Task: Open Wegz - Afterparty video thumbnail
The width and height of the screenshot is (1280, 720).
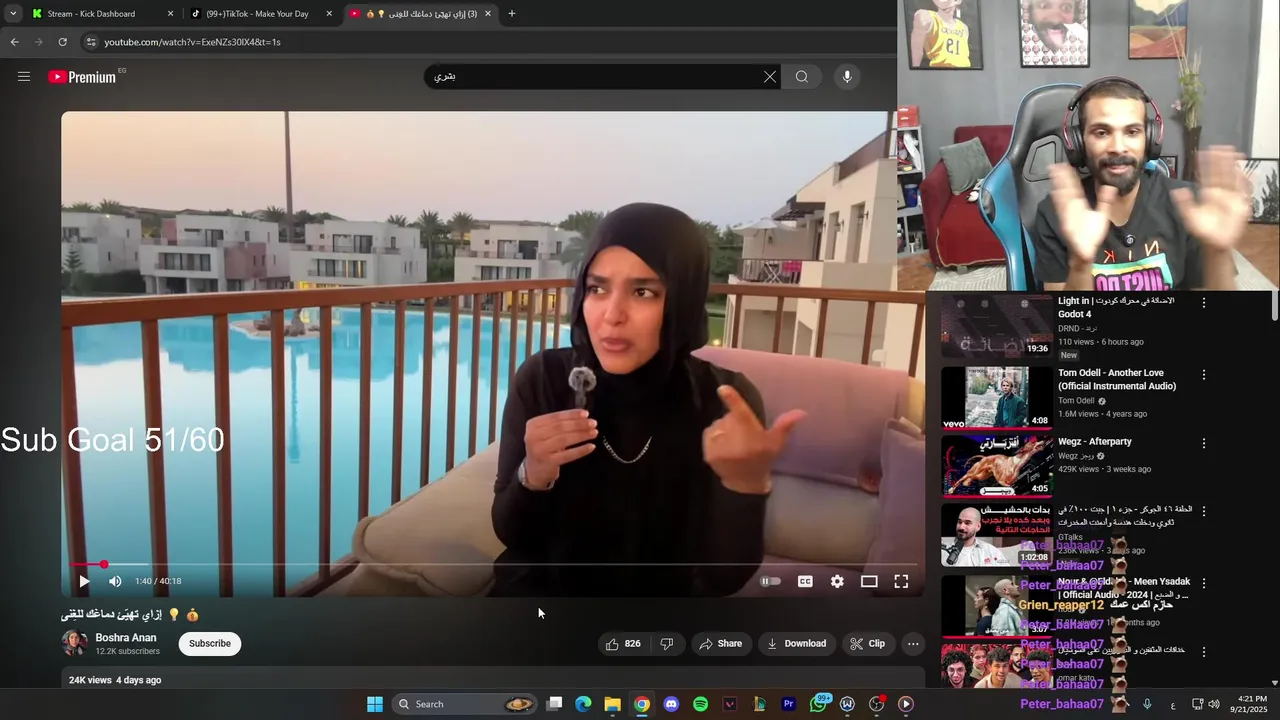Action: point(995,466)
